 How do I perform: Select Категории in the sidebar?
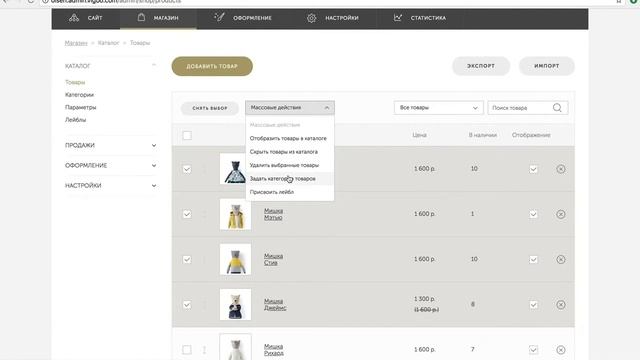coord(79,95)
